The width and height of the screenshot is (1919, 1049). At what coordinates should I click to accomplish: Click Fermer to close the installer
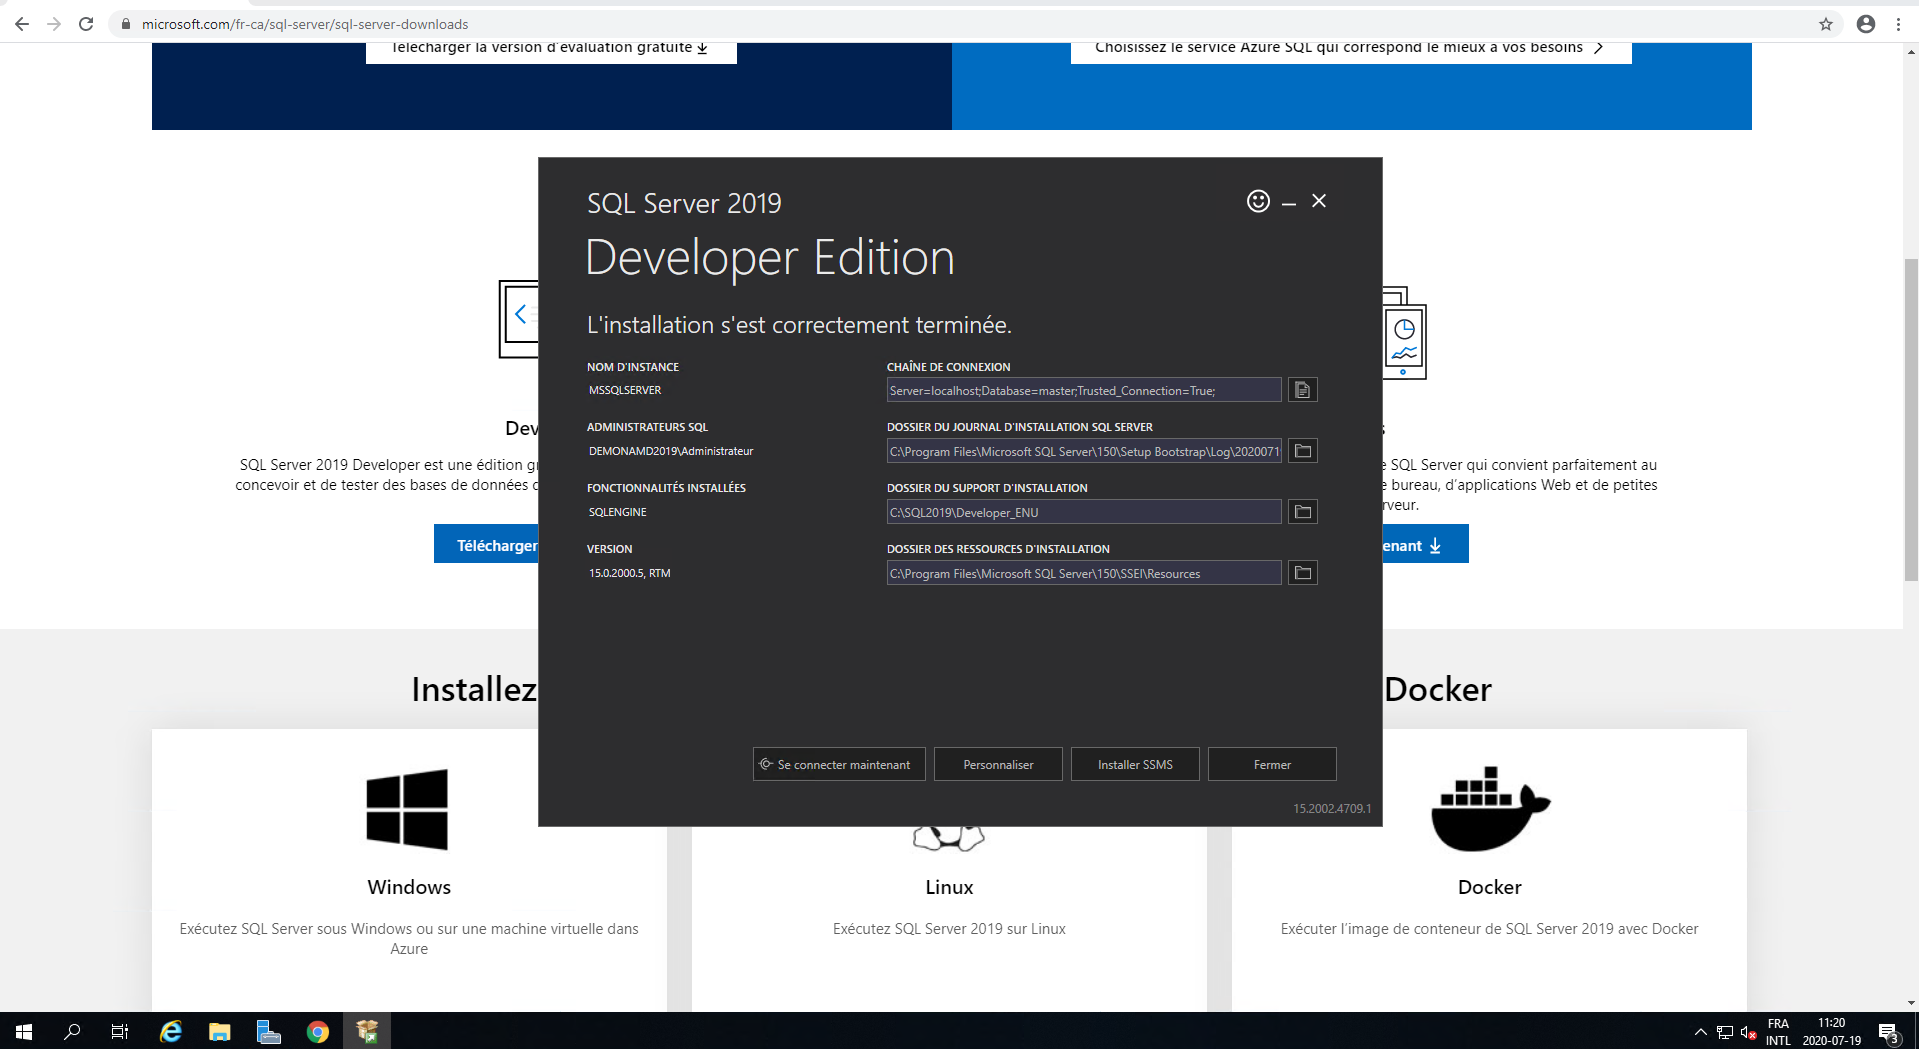click(1272, 764)
